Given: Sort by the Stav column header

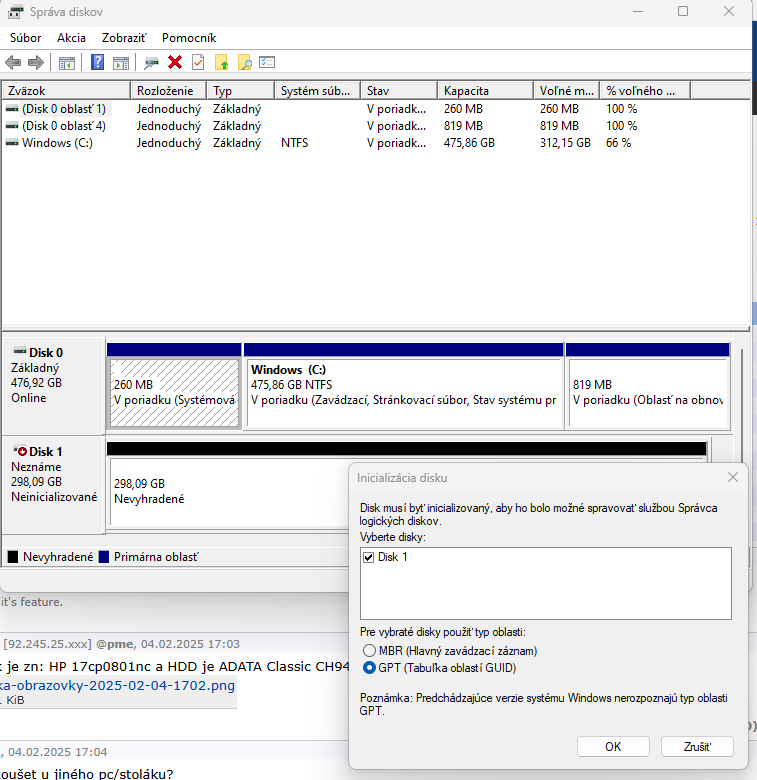Looking at the screenshot, I should point(399,91).
